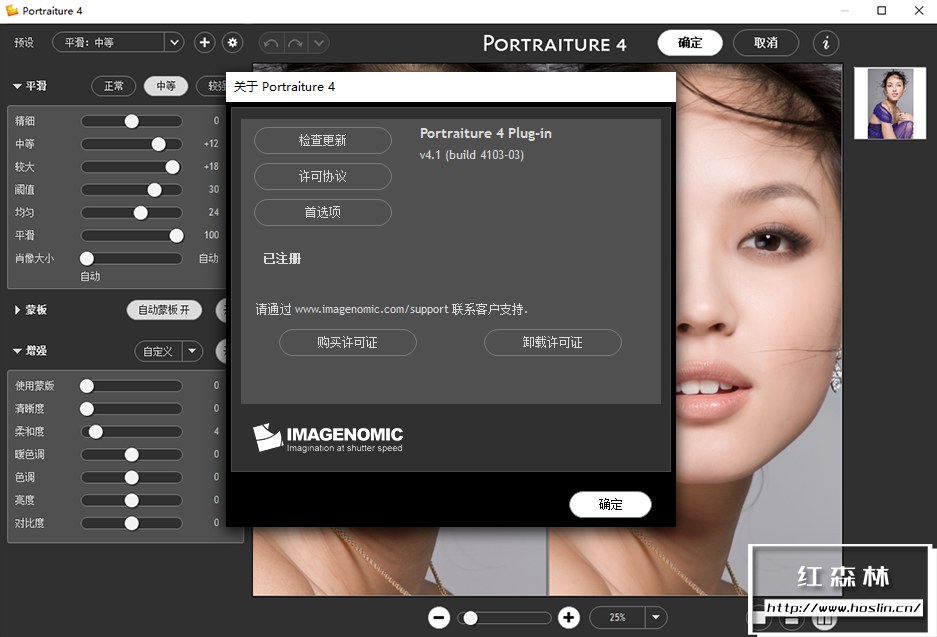Expand the 蒙板 section triangle
937x637 pixels.
[17, 310]
